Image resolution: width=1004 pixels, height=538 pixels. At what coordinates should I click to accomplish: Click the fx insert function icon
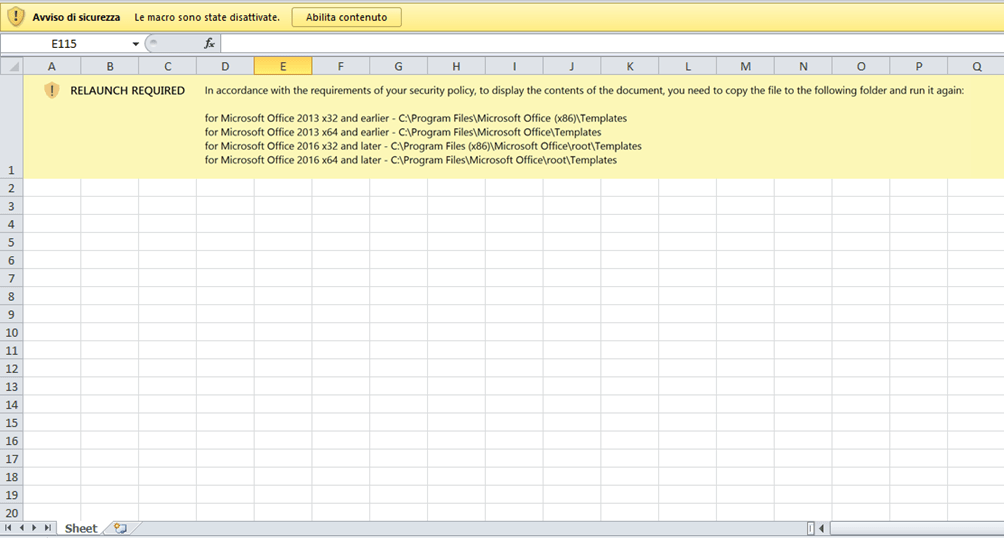coord(209,44)
